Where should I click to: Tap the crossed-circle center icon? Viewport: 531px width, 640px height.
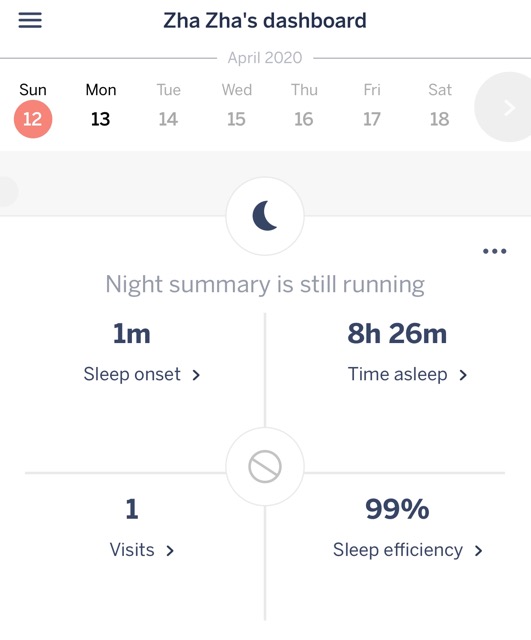[x=265, y=467]
